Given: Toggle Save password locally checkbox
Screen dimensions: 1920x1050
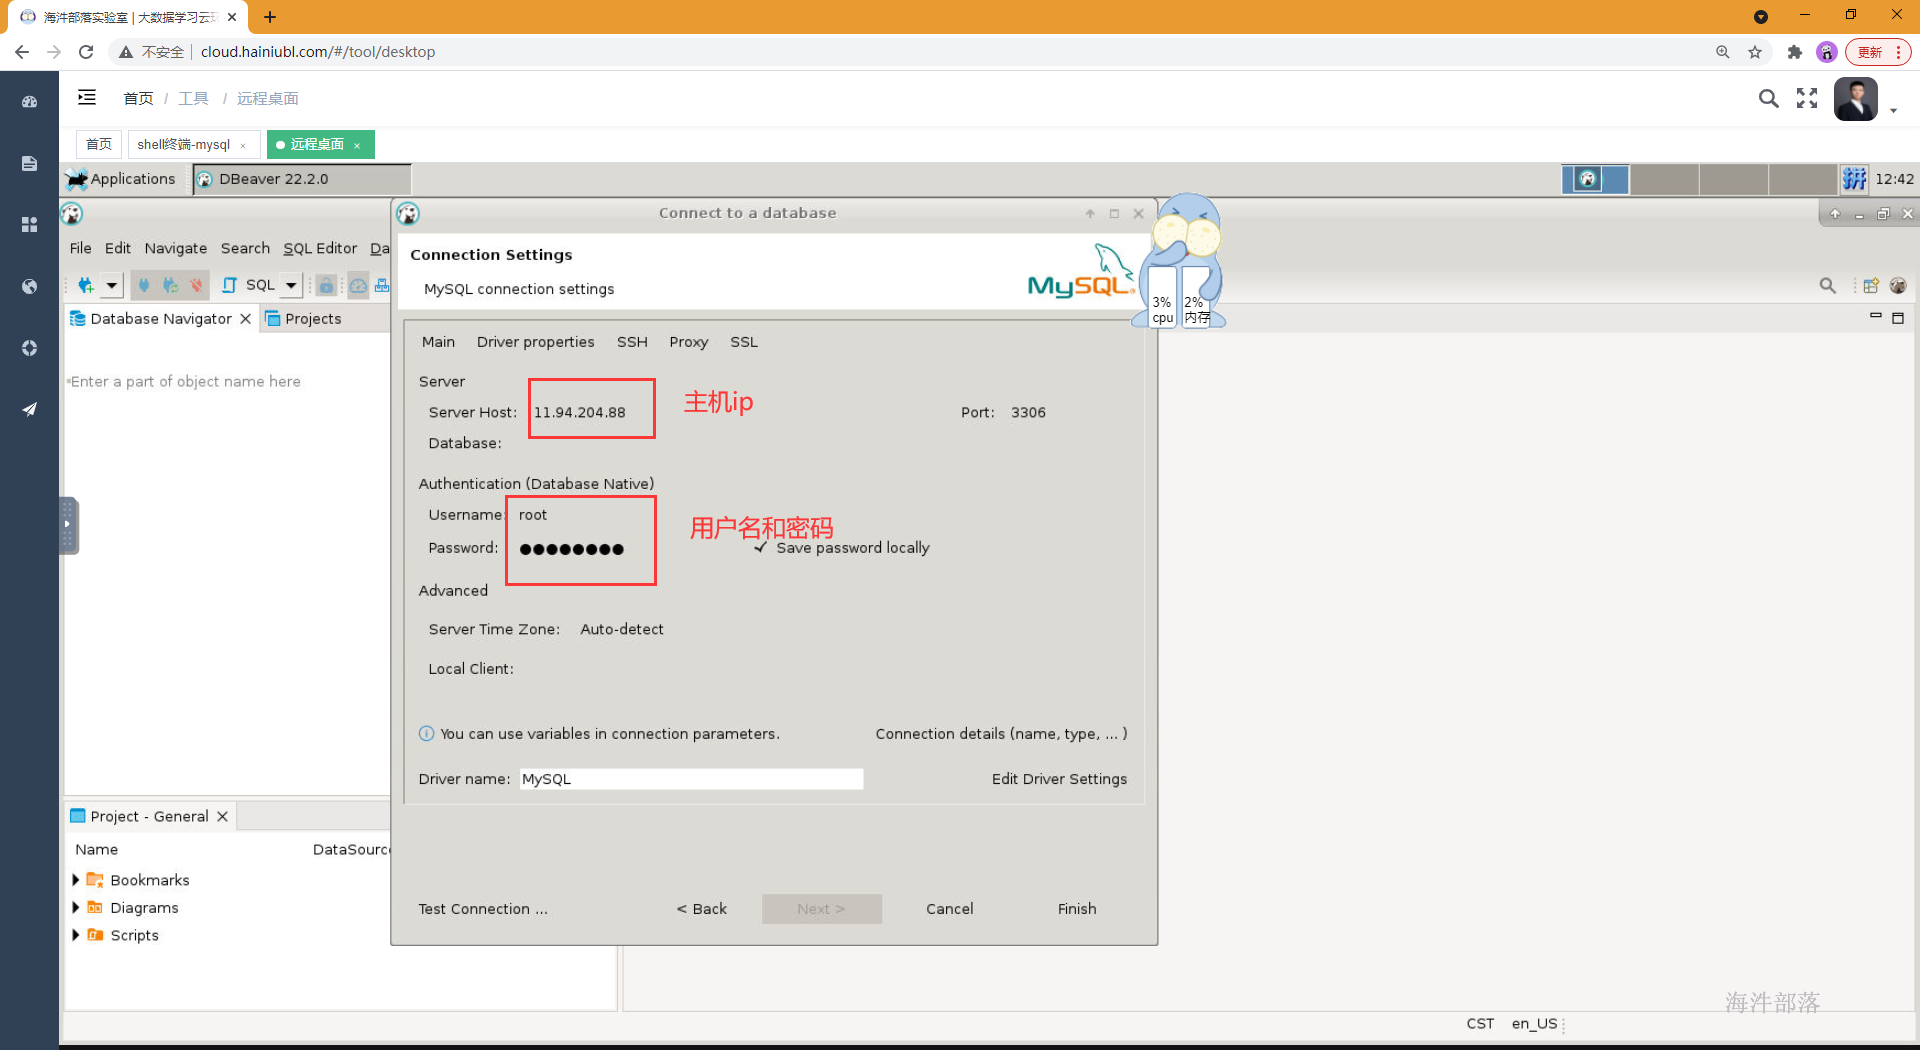Looking at the screenshot, I should coord(761,548).
